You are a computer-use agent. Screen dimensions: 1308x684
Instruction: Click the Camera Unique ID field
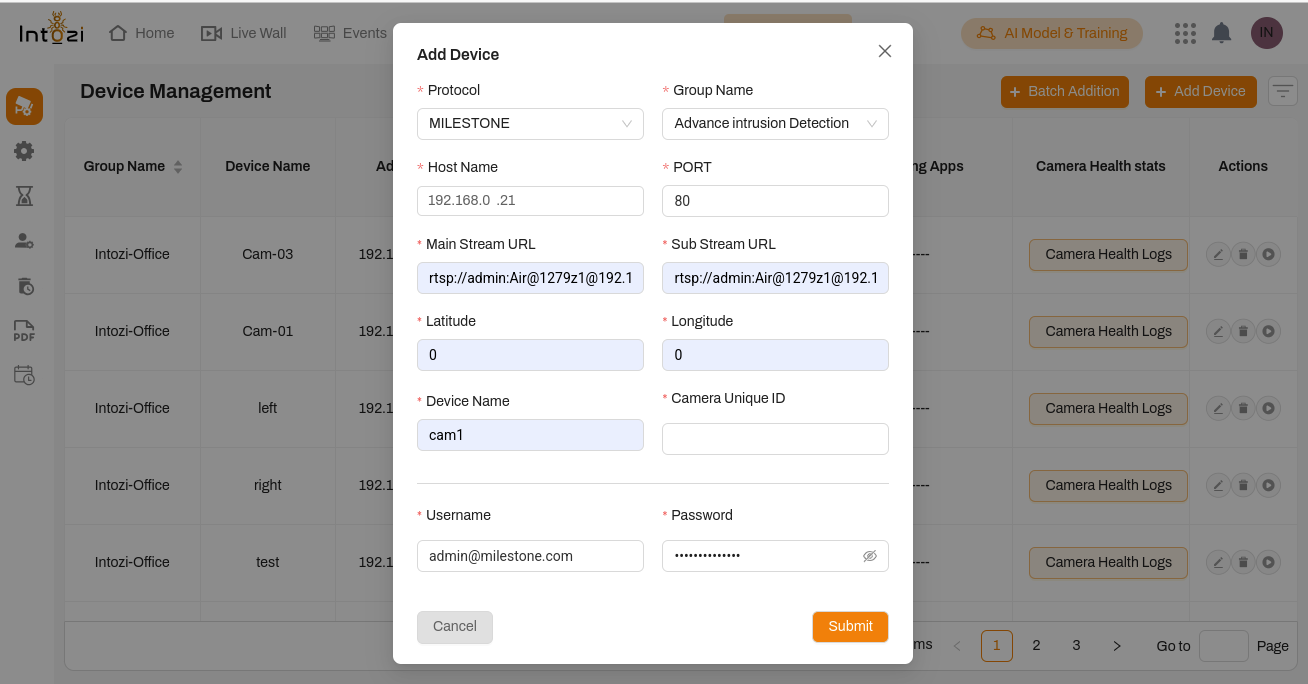(775, 439)
